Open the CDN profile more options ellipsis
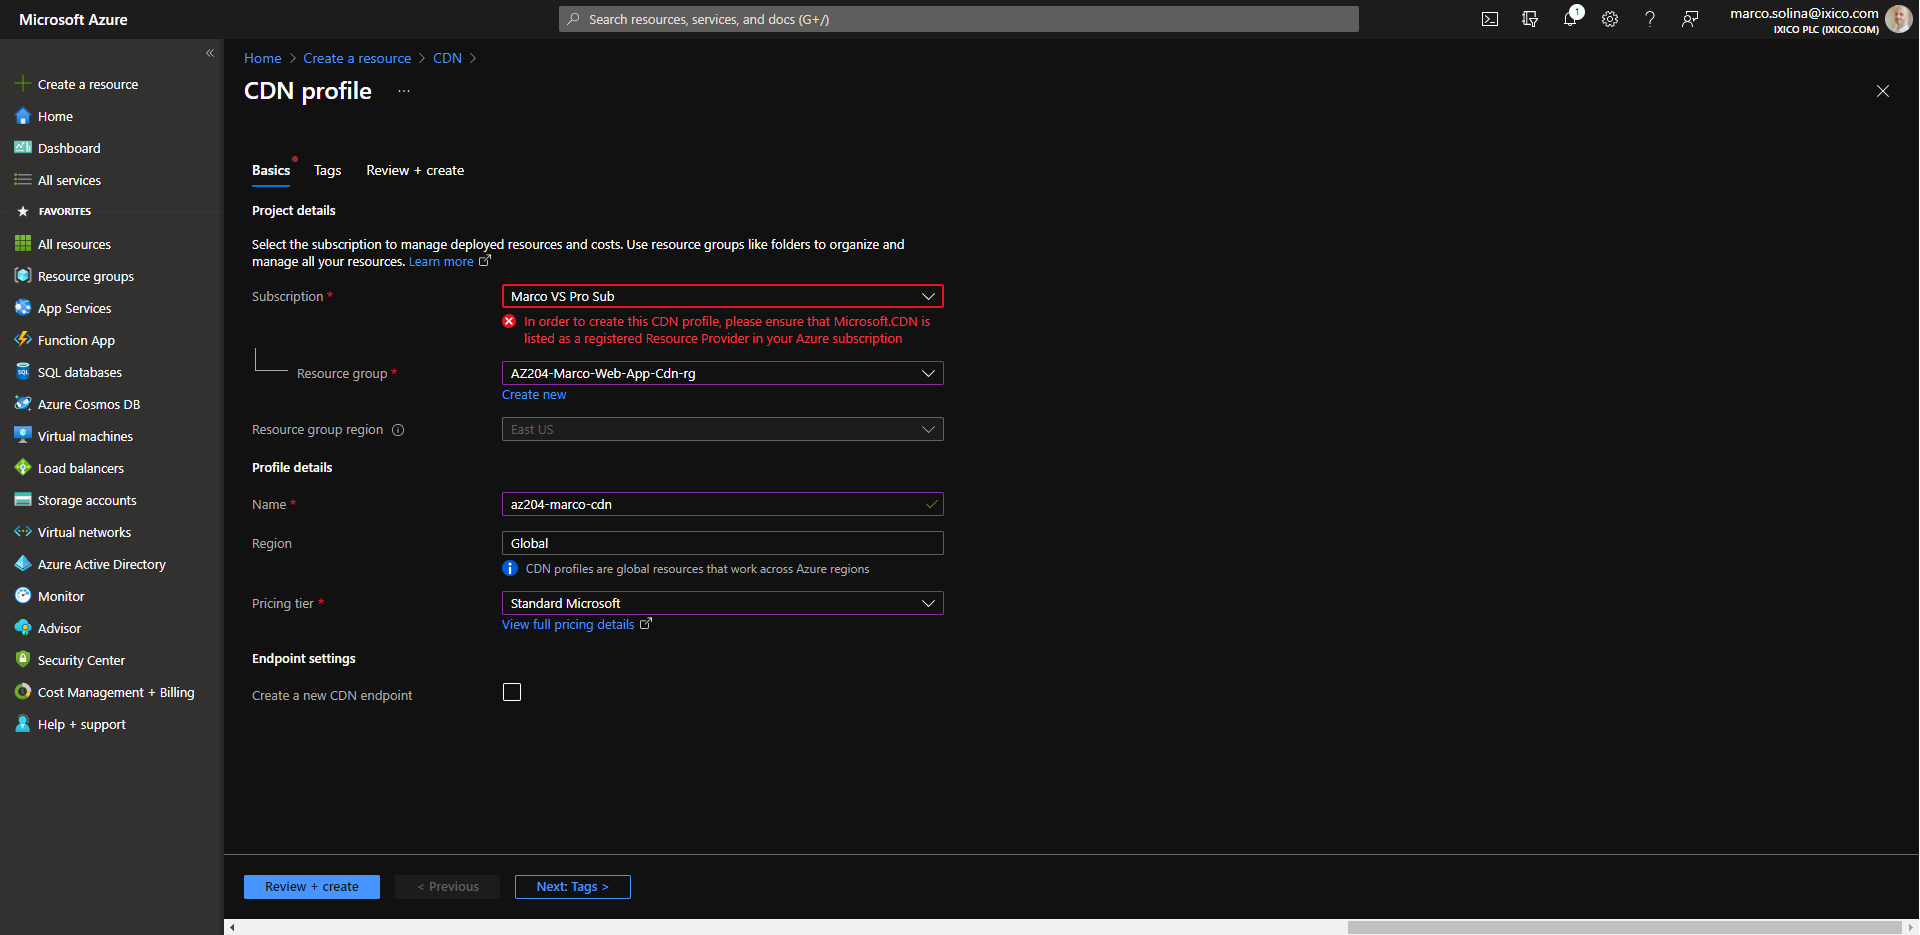Viewport: 1920px width, 935px height. (404, 91)
